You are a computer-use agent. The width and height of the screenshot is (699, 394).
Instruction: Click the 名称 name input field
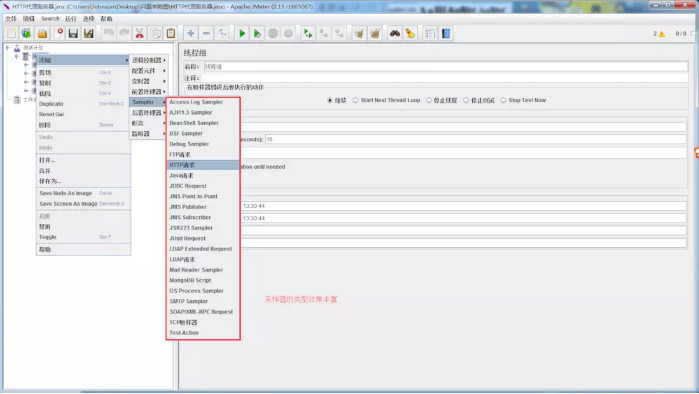445,67
